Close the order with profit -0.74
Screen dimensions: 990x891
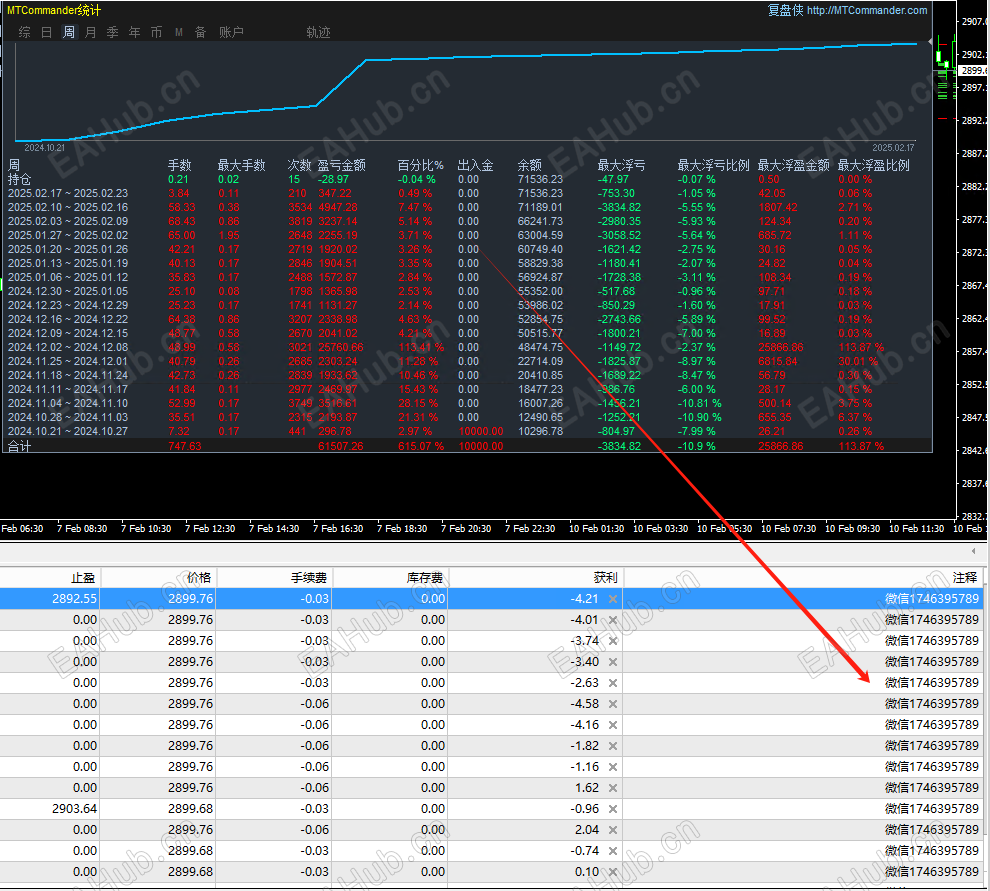pyautogui.click(x=612, y=851)
